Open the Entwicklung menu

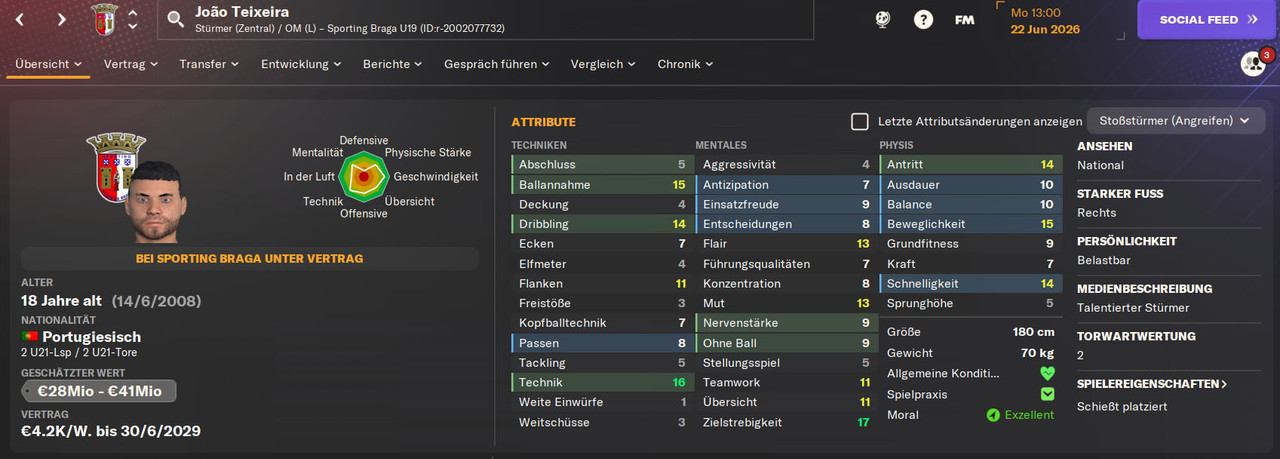pyautogui.click(x=301, y=64)
